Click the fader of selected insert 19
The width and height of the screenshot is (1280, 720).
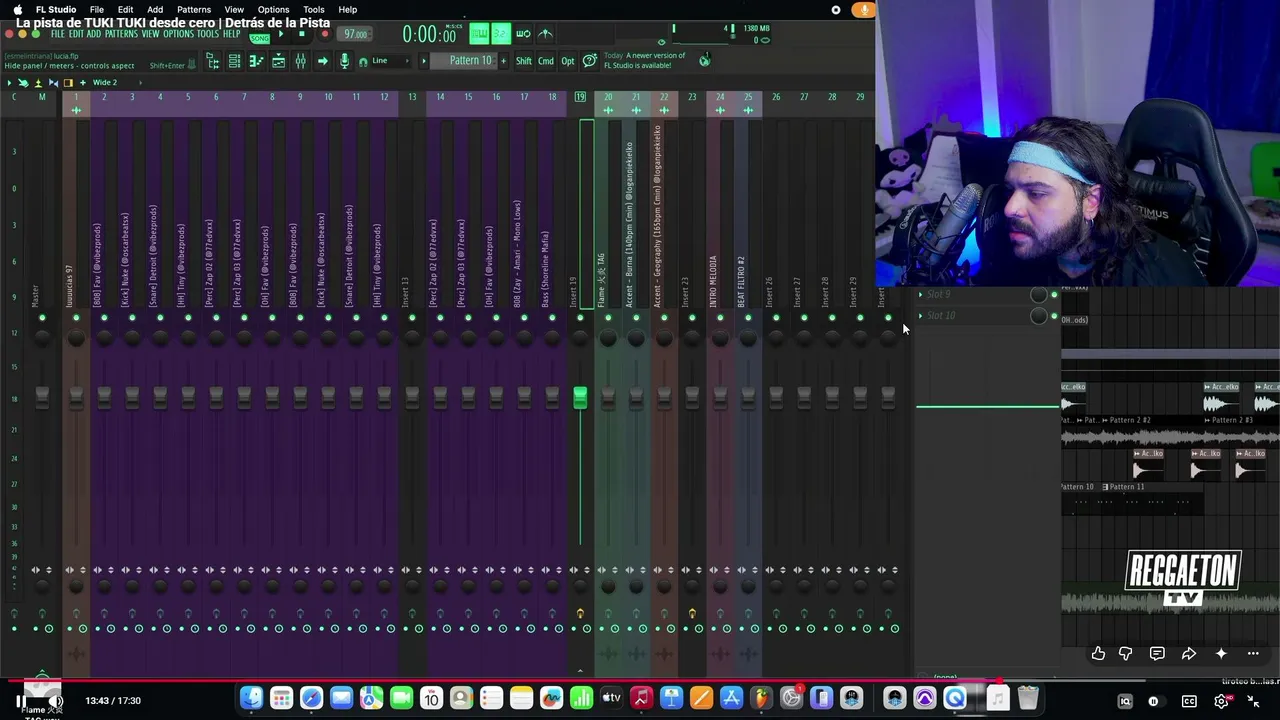[x=580, y=398]
